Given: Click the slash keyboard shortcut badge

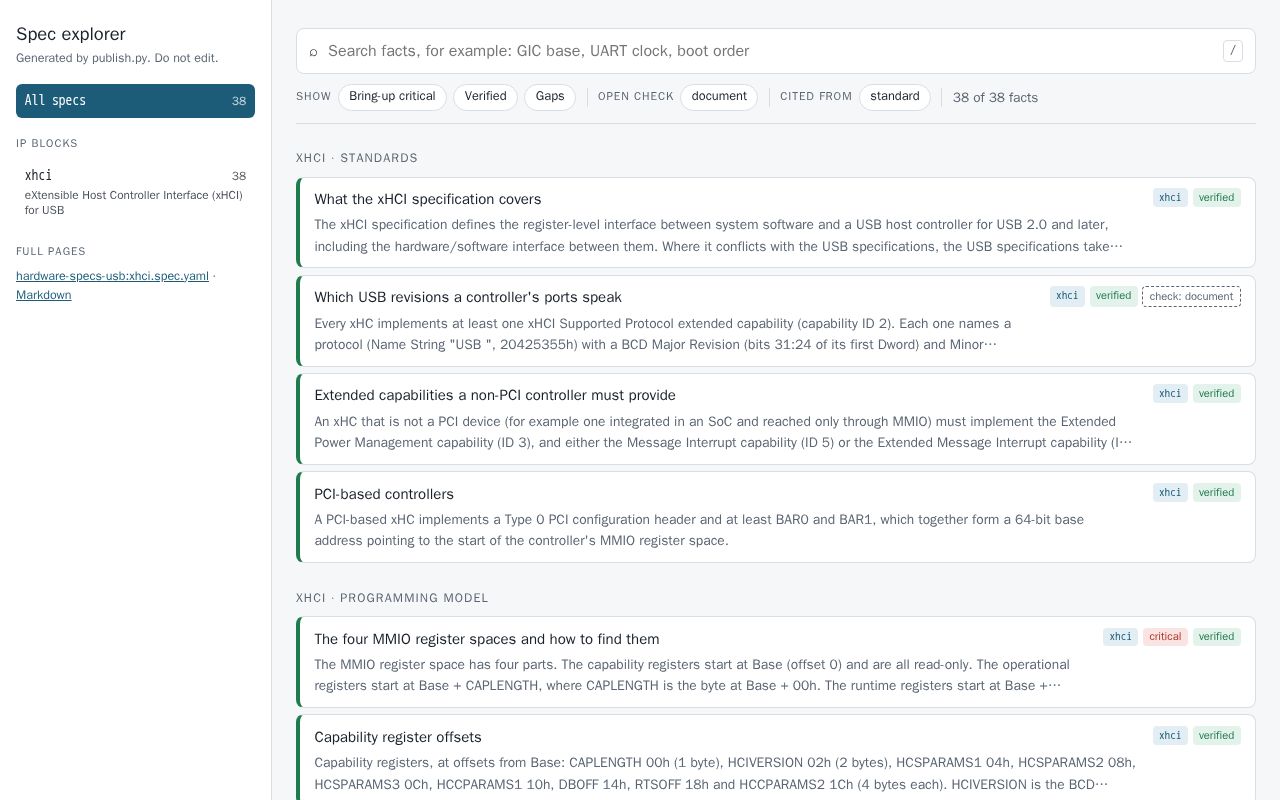Looking at the screenshot, I should click(1233, 51).
